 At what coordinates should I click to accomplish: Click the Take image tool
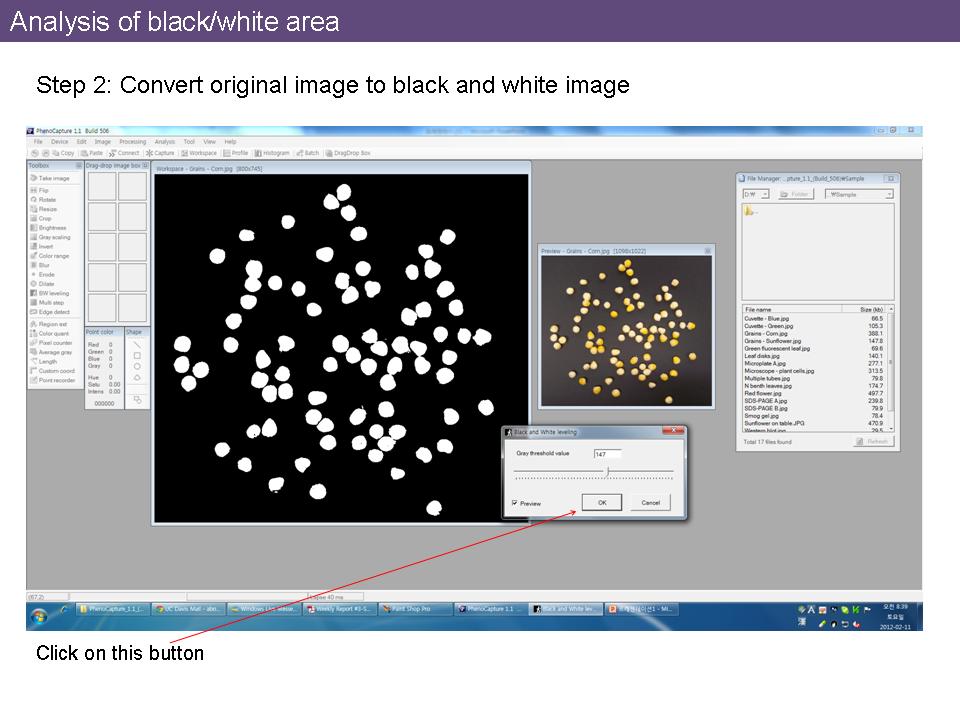53,178
